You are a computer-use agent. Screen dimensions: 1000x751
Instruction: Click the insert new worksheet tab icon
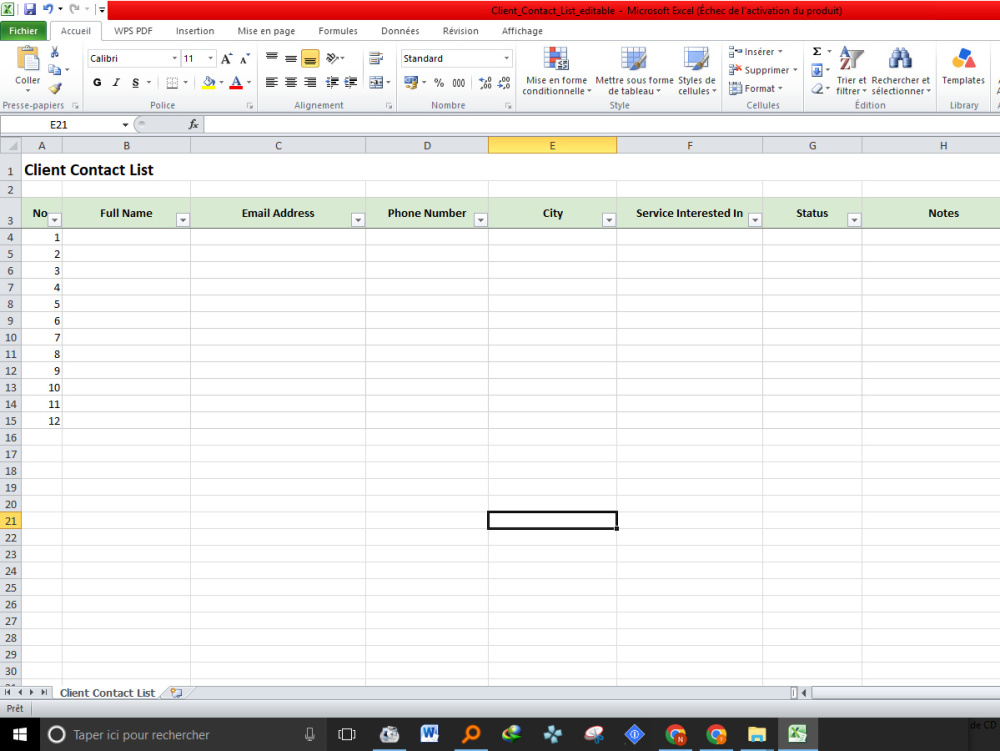pyautogui.click(x=177, y=693)
